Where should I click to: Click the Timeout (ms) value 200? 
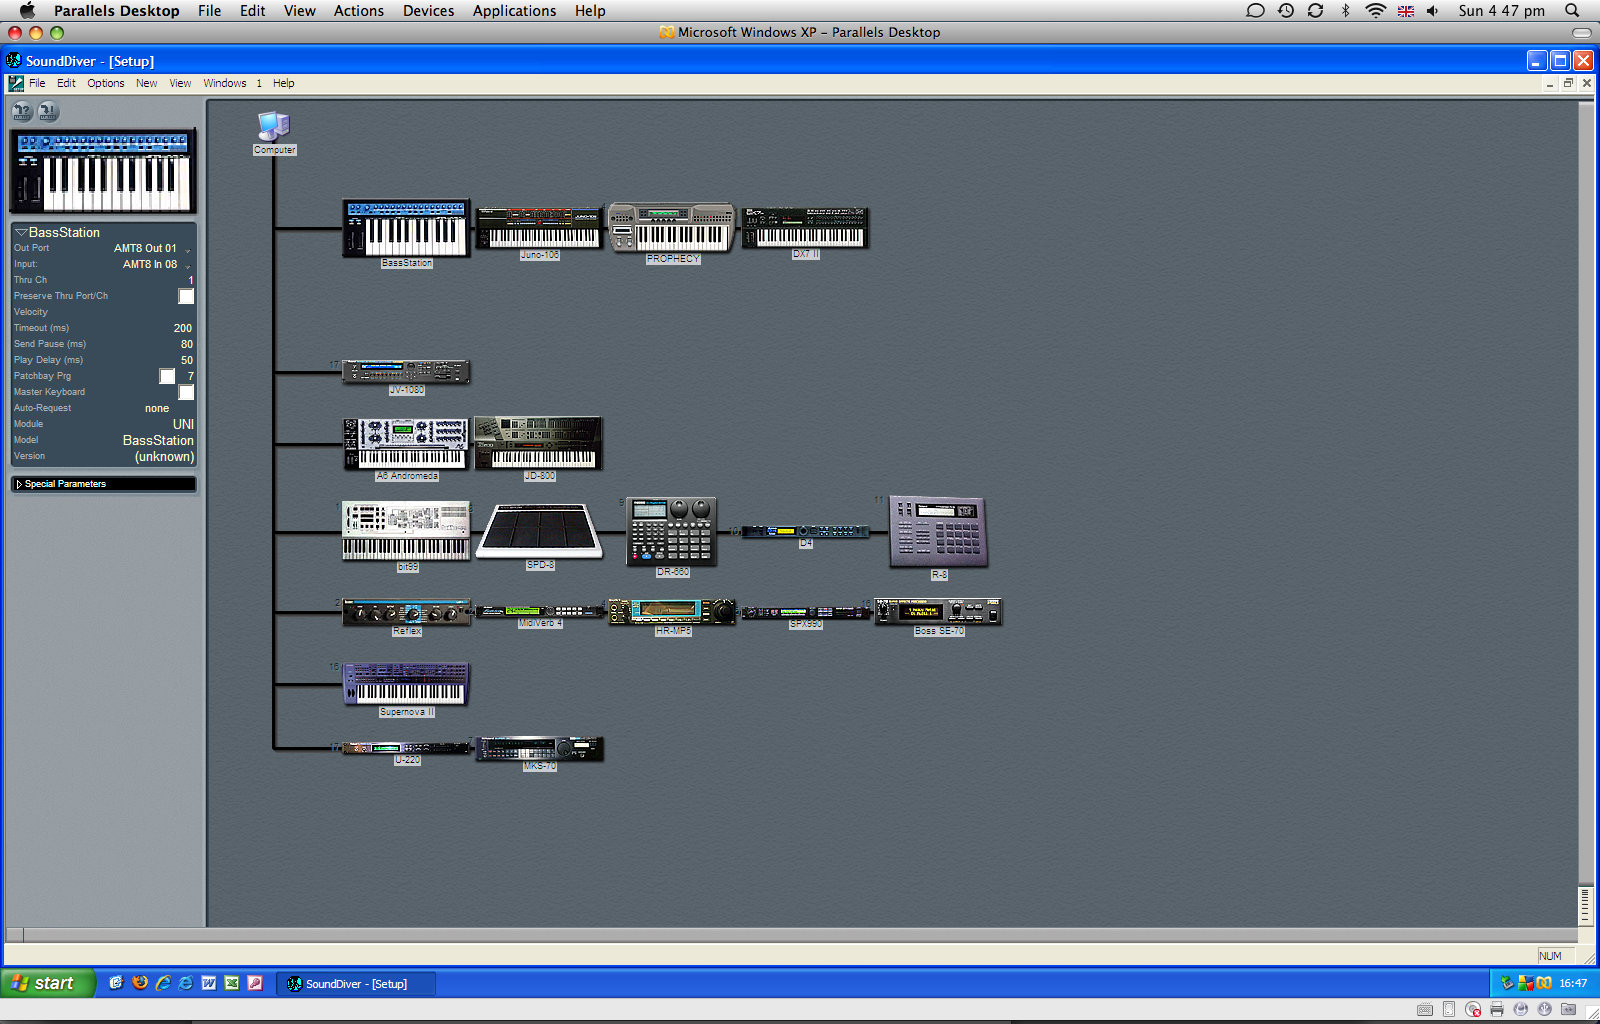tap(183, 328)
